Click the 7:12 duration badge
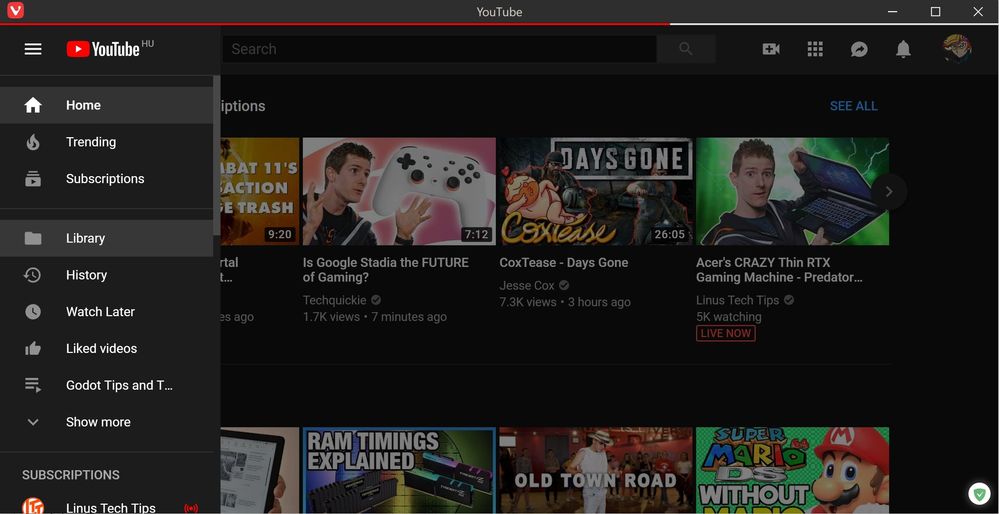 tap(477, 234)
